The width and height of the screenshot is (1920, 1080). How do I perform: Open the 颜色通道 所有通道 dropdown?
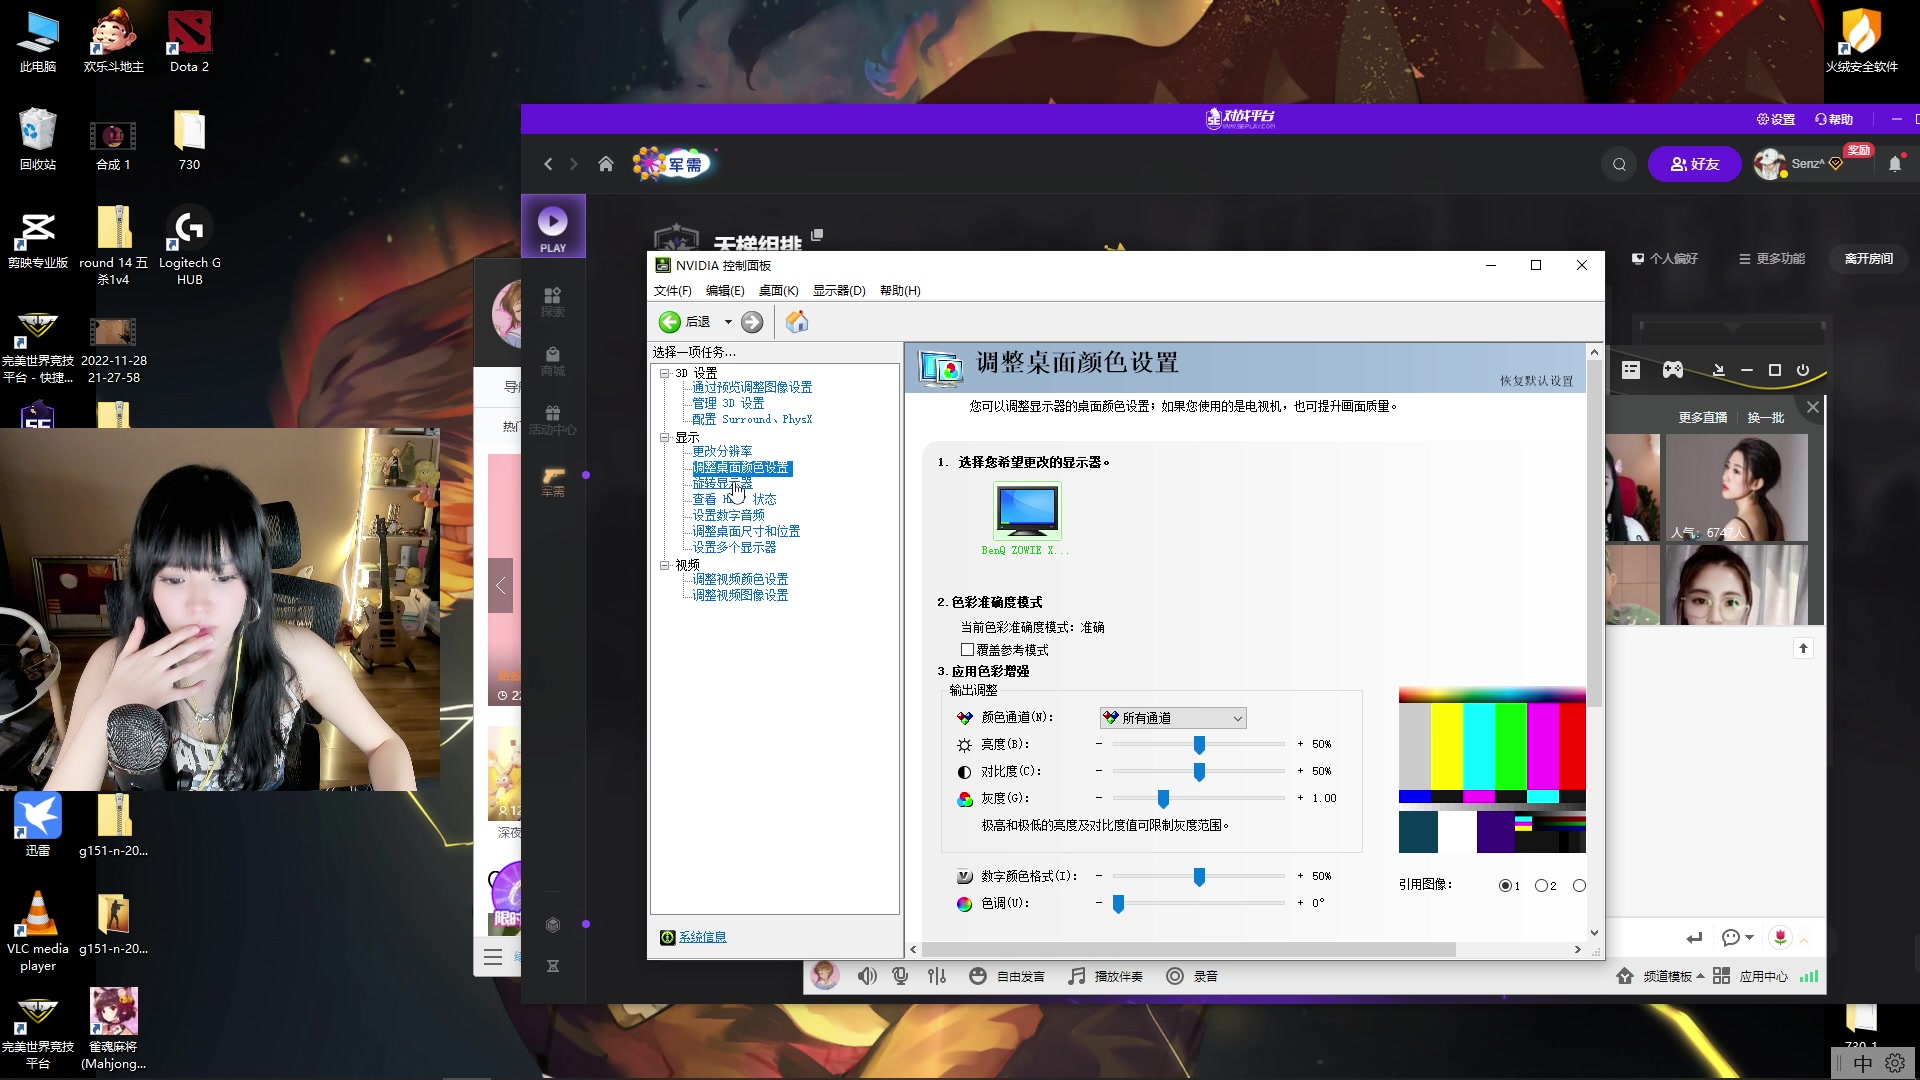coord(1173,718)
